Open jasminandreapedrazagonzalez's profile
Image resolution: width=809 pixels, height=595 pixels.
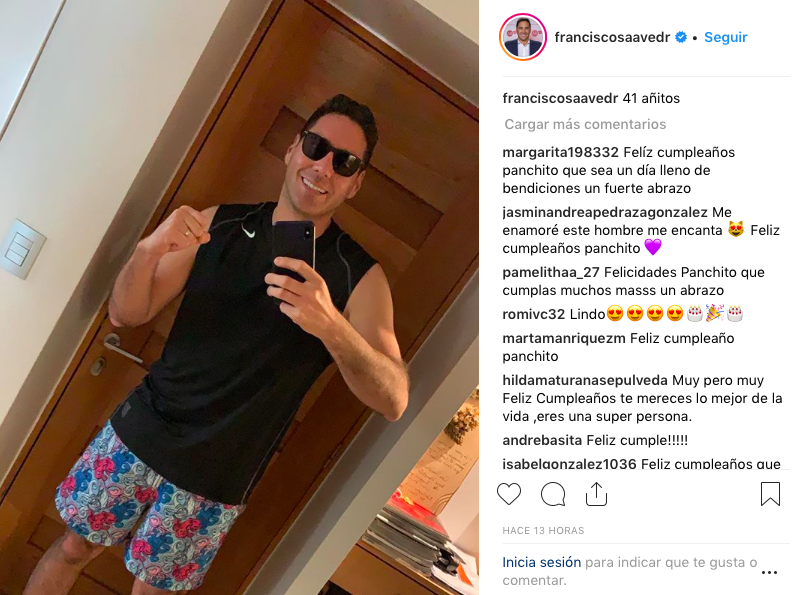(605, 212)
